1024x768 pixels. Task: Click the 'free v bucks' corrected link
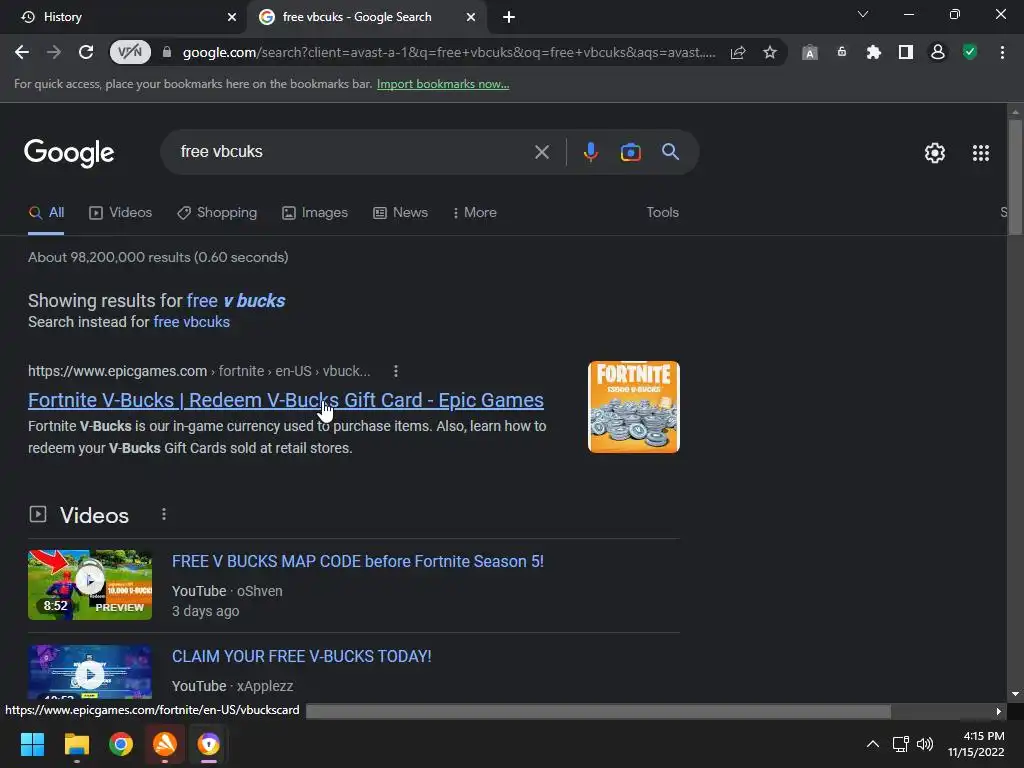pyautogui.click(x=236, y=300)
